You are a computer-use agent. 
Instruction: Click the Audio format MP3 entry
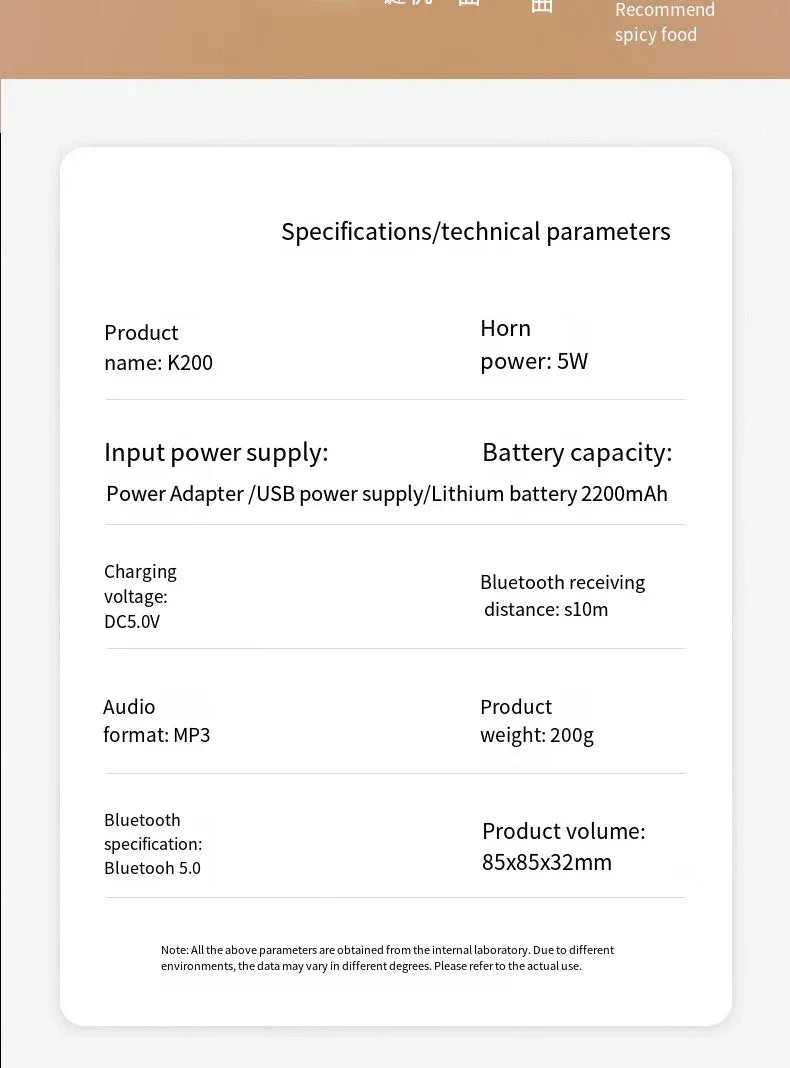[x=157, y=721]
